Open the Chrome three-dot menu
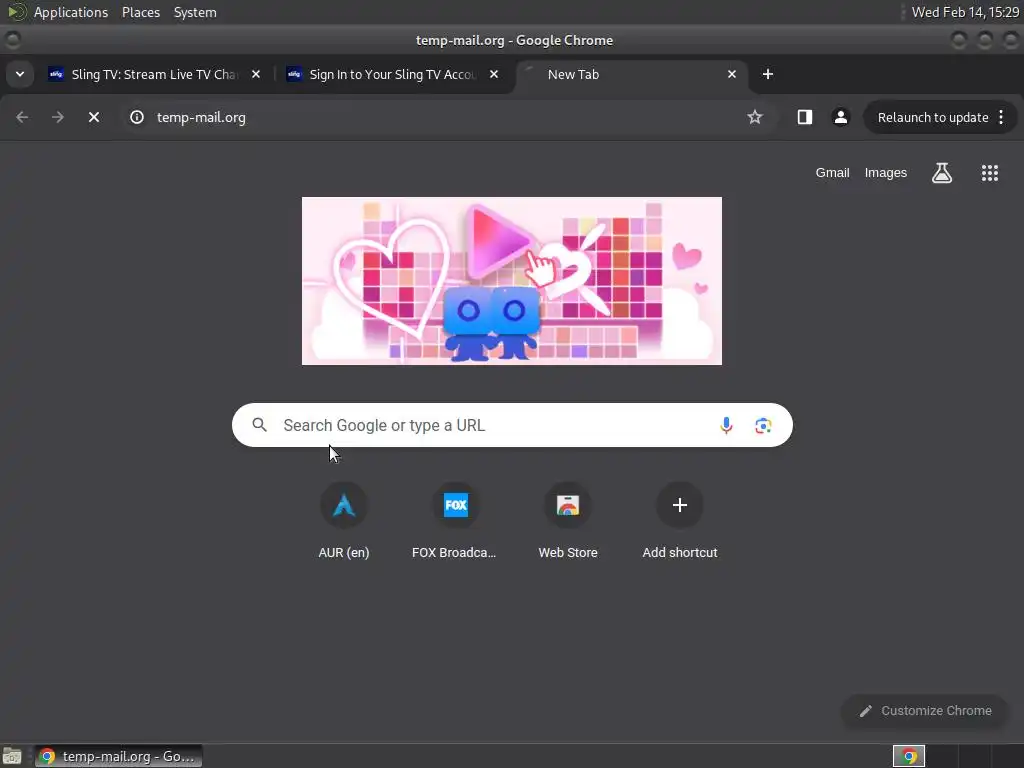This screenshot has height=768, width=1024. (x=1001, y=118)
